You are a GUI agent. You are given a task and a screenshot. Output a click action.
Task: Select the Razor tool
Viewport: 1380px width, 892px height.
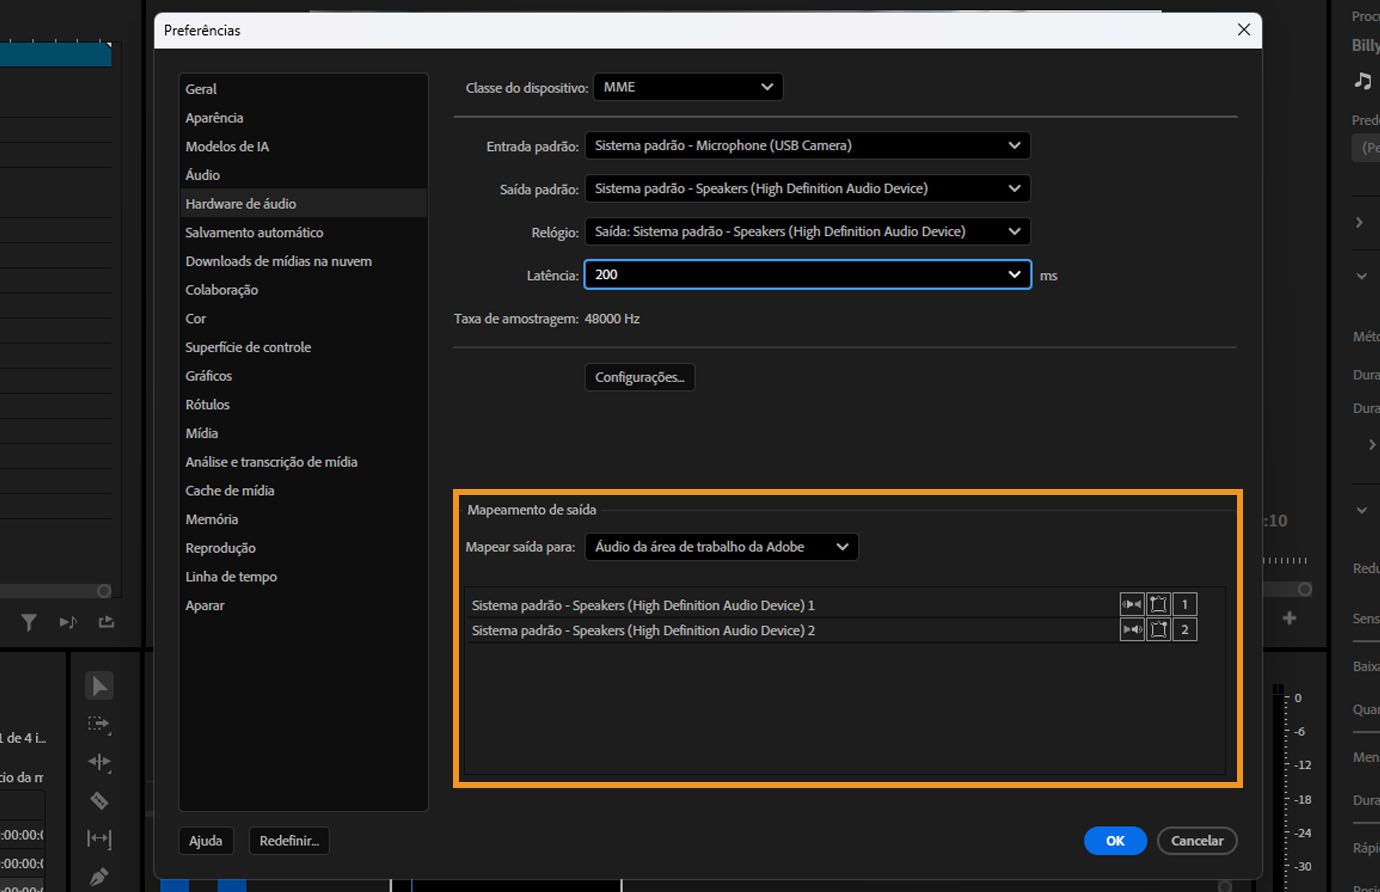click(x=99, y=800)
